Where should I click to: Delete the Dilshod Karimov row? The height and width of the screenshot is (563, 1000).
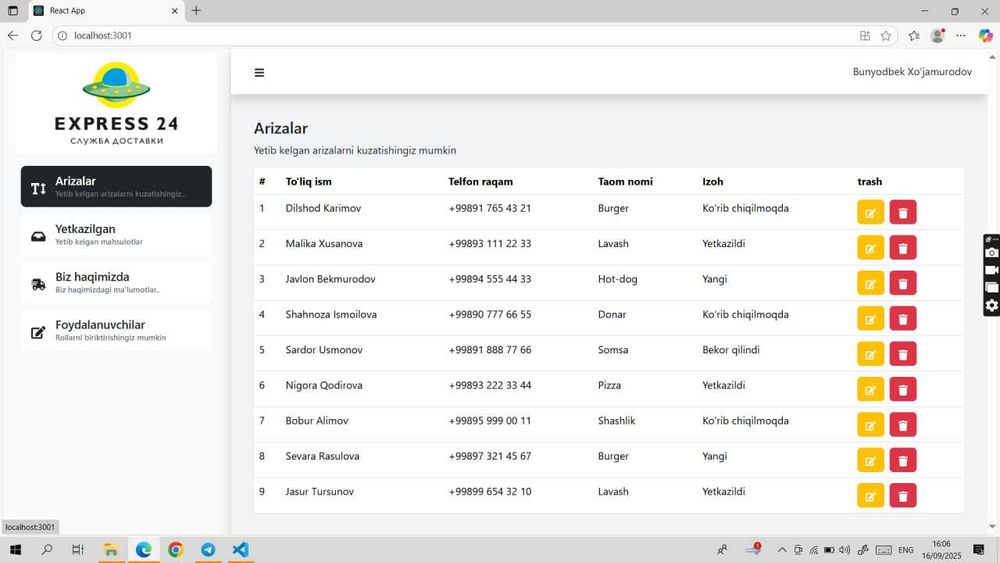tap(902, 212)
